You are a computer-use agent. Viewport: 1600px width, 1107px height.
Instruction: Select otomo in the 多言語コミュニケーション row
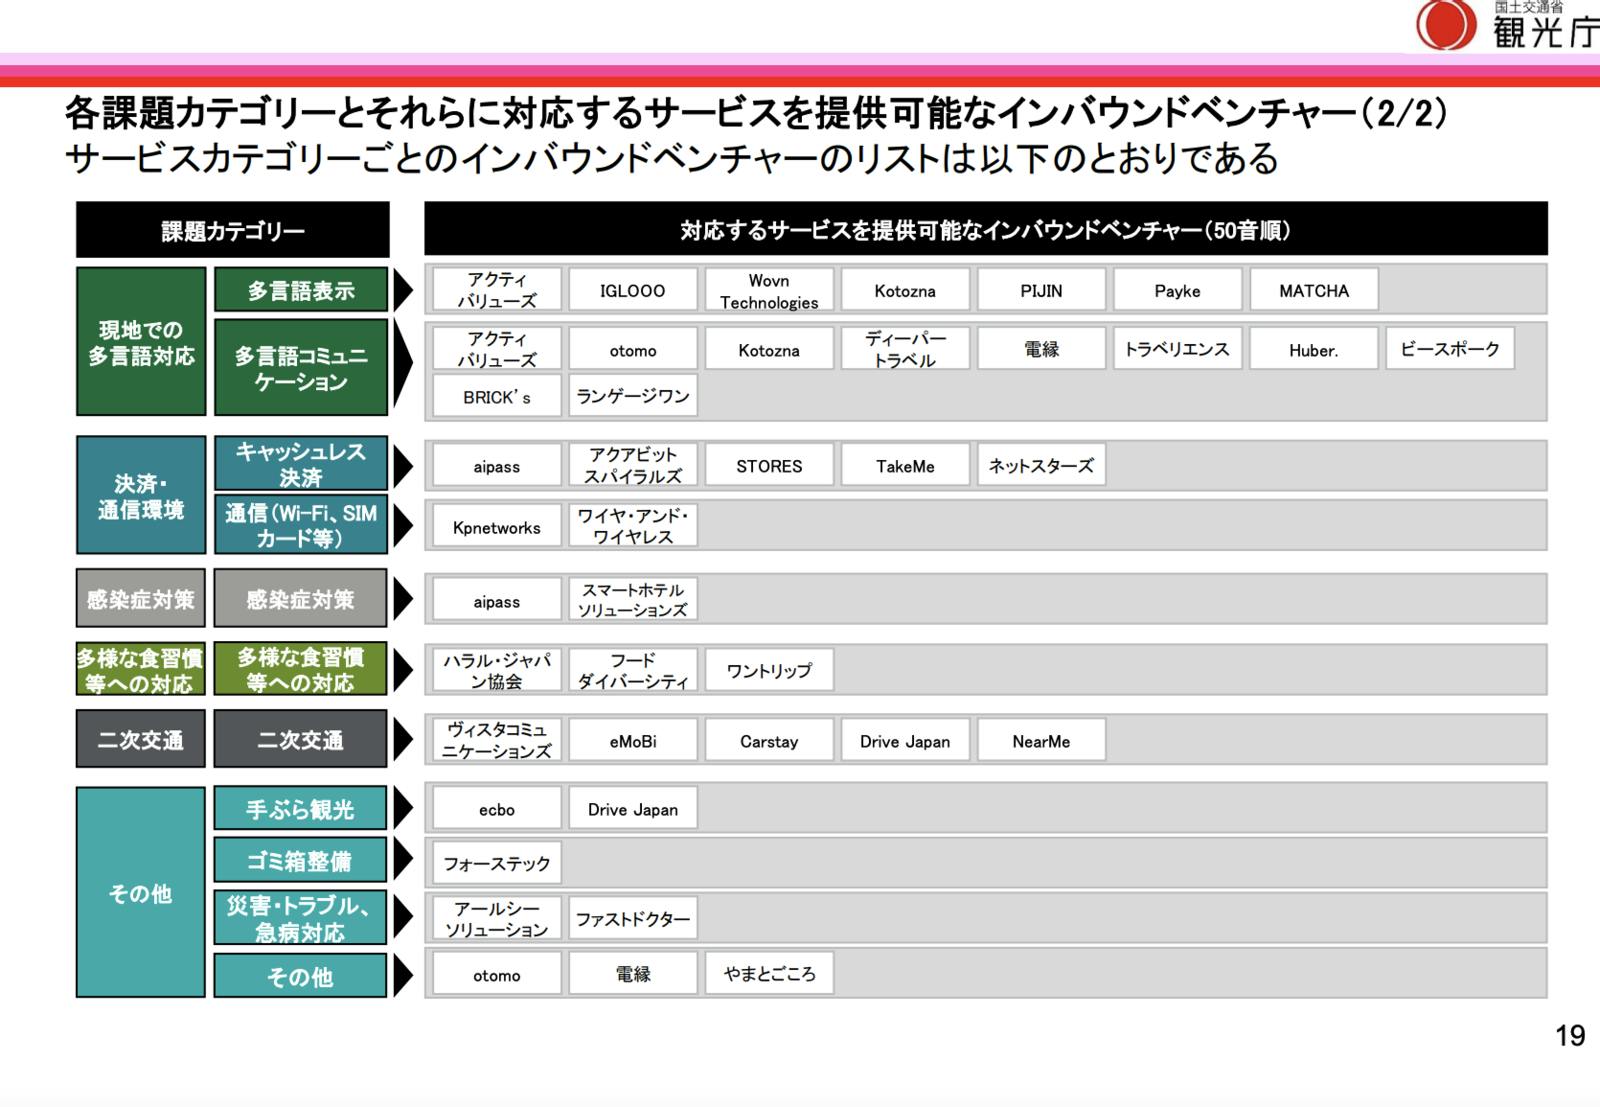click(x=633, y=349)
